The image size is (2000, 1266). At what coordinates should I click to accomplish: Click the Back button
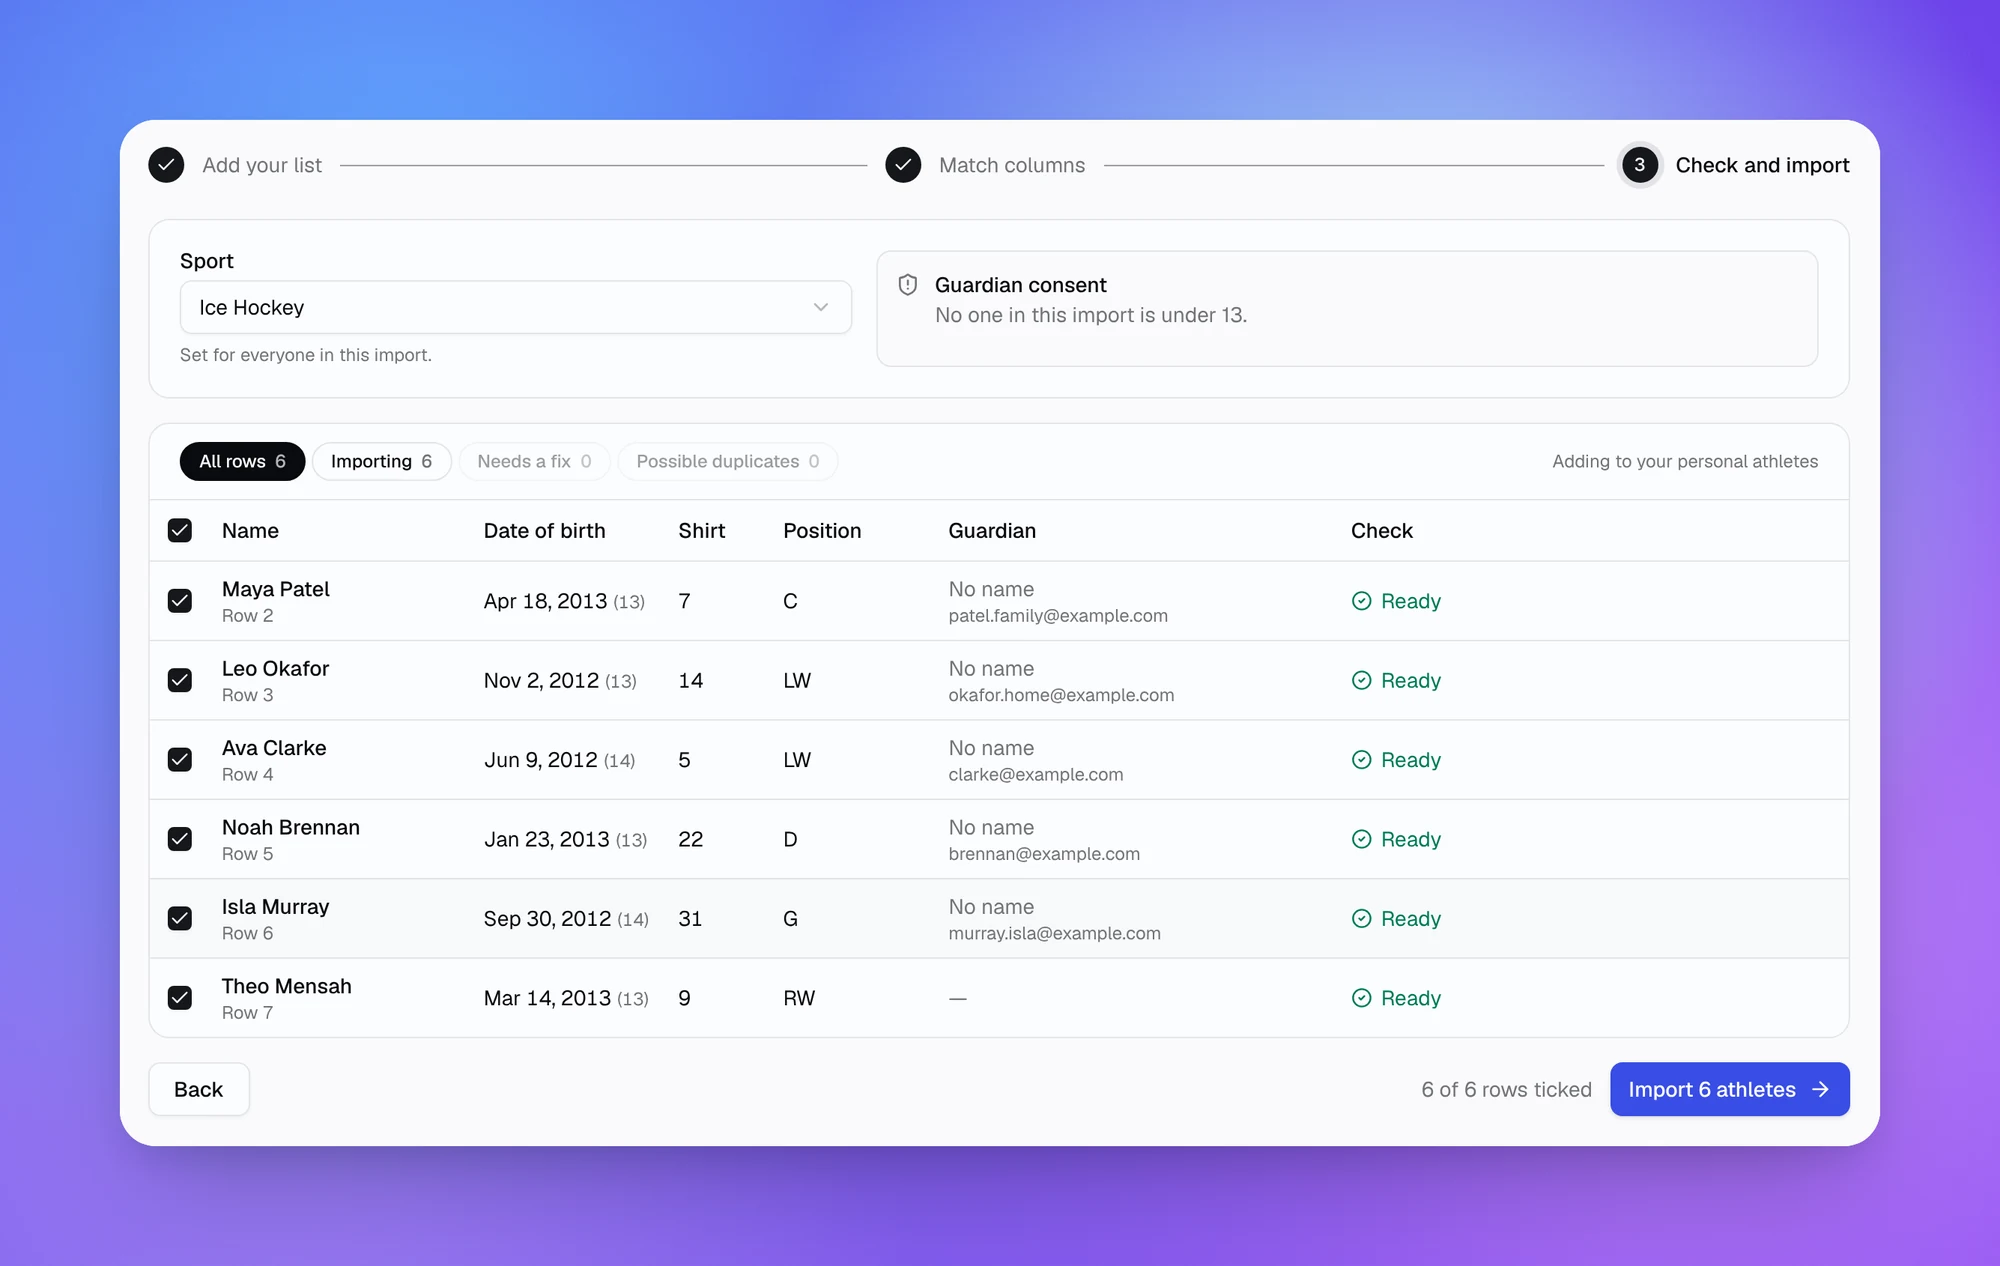click(x=199, y=1089)
